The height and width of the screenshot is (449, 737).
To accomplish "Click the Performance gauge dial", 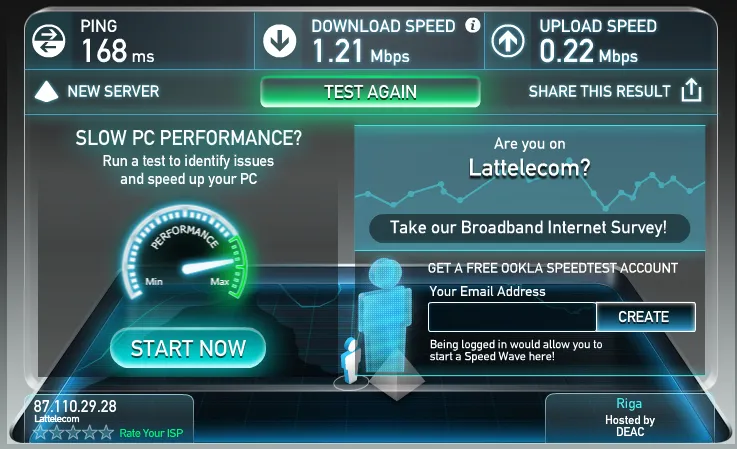I will tap(184, 253).
